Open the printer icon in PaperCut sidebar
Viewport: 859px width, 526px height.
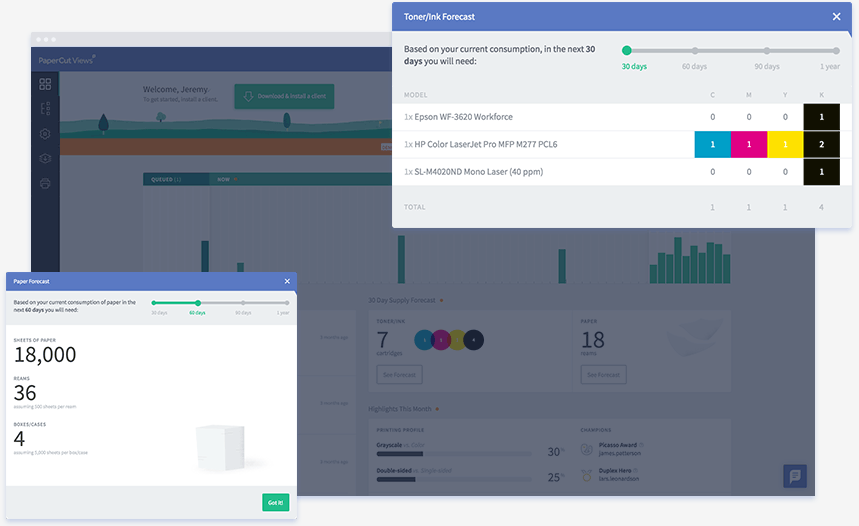(45, 184)
